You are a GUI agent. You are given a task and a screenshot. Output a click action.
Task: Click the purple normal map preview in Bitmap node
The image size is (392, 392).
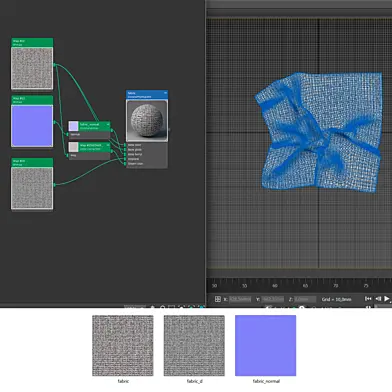pyautogui.click(x=32, y=126)
